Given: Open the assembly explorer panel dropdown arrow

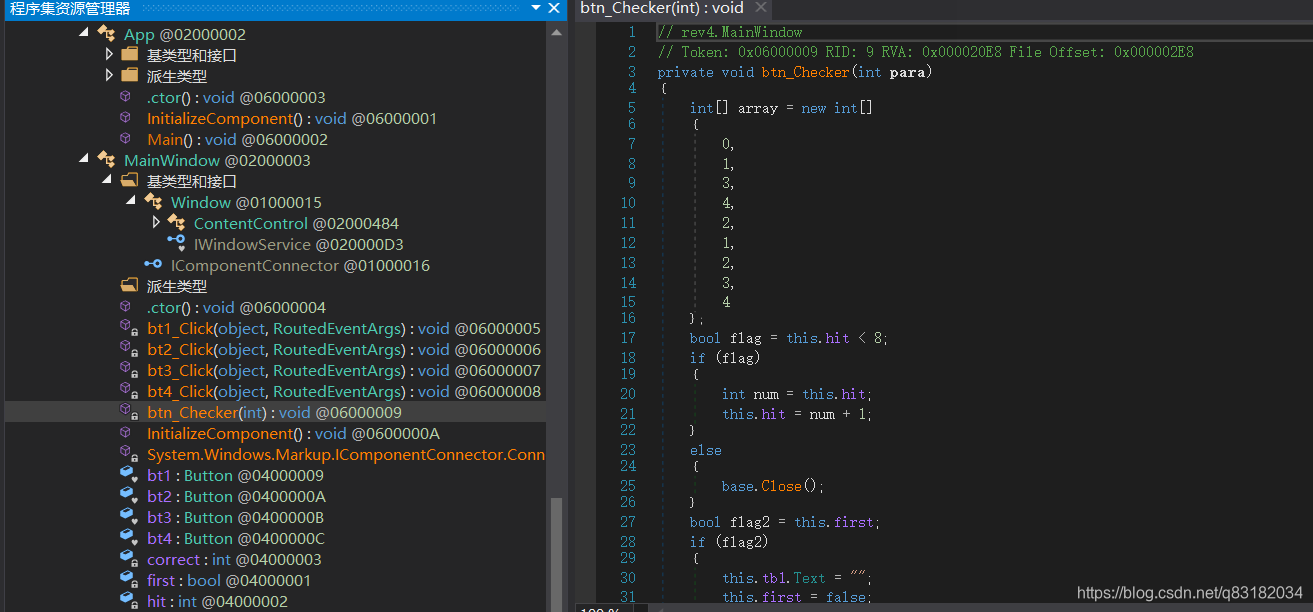Looking at the screenshot, I should (537, 8).
